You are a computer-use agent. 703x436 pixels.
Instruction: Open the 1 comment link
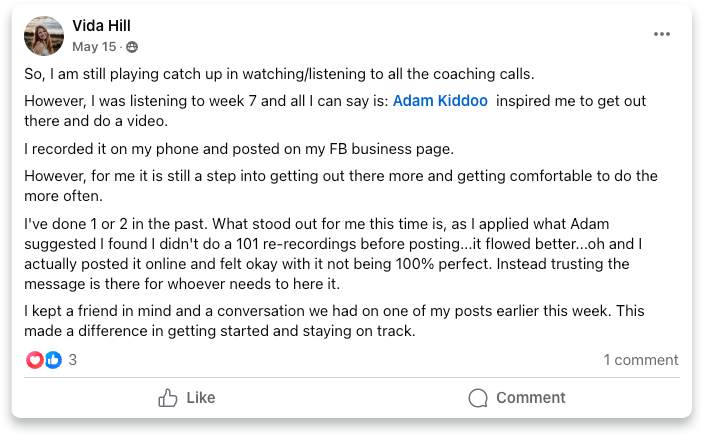click(640, 360)
